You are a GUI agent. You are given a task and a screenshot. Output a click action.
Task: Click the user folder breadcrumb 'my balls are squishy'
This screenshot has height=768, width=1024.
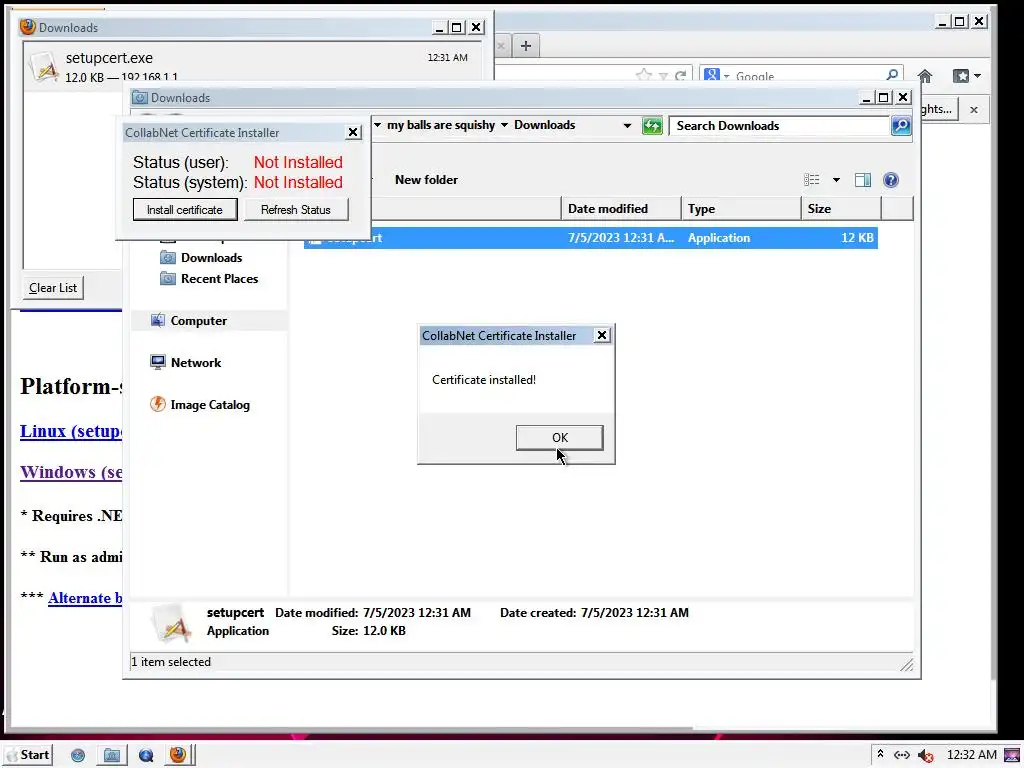441,125
